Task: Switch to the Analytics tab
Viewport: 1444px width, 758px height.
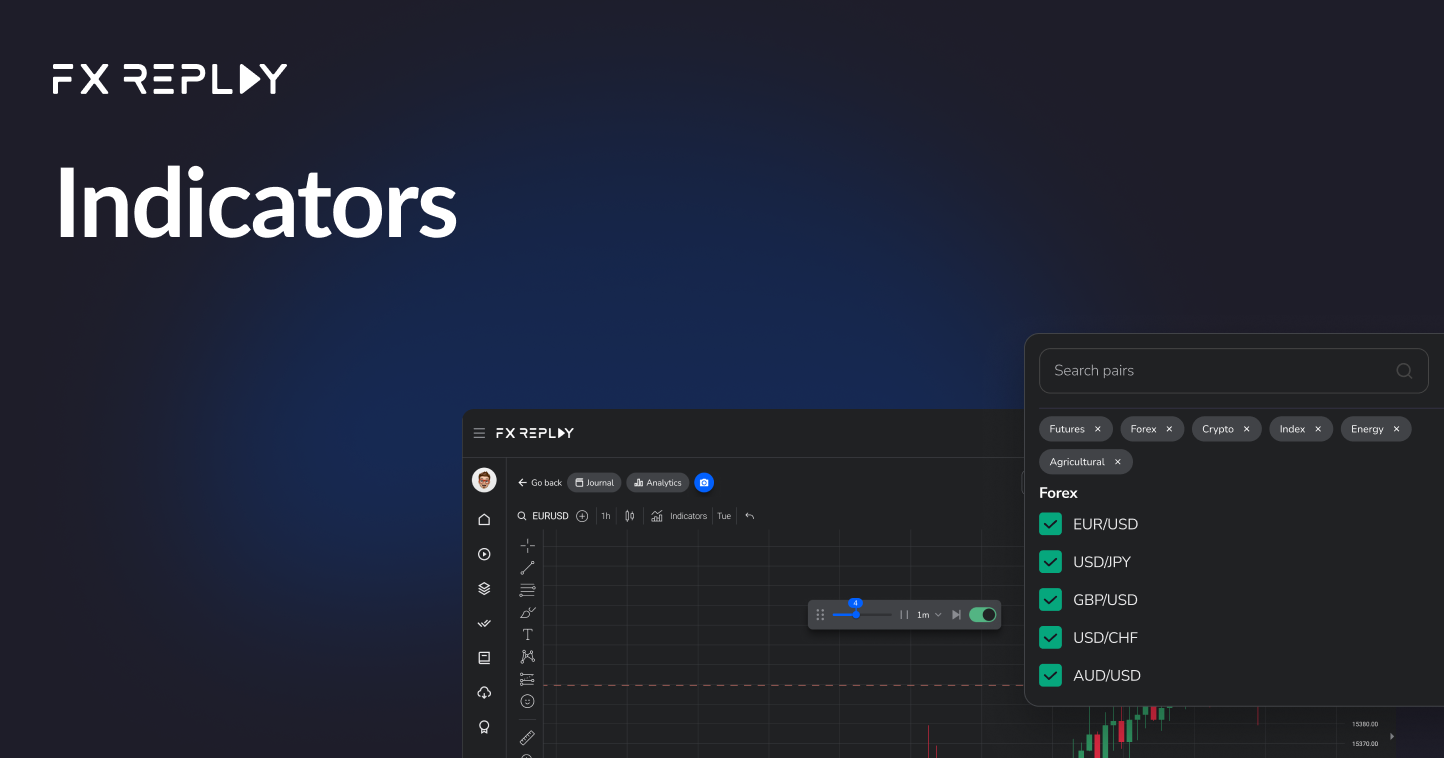Action: tap(657, 482)
